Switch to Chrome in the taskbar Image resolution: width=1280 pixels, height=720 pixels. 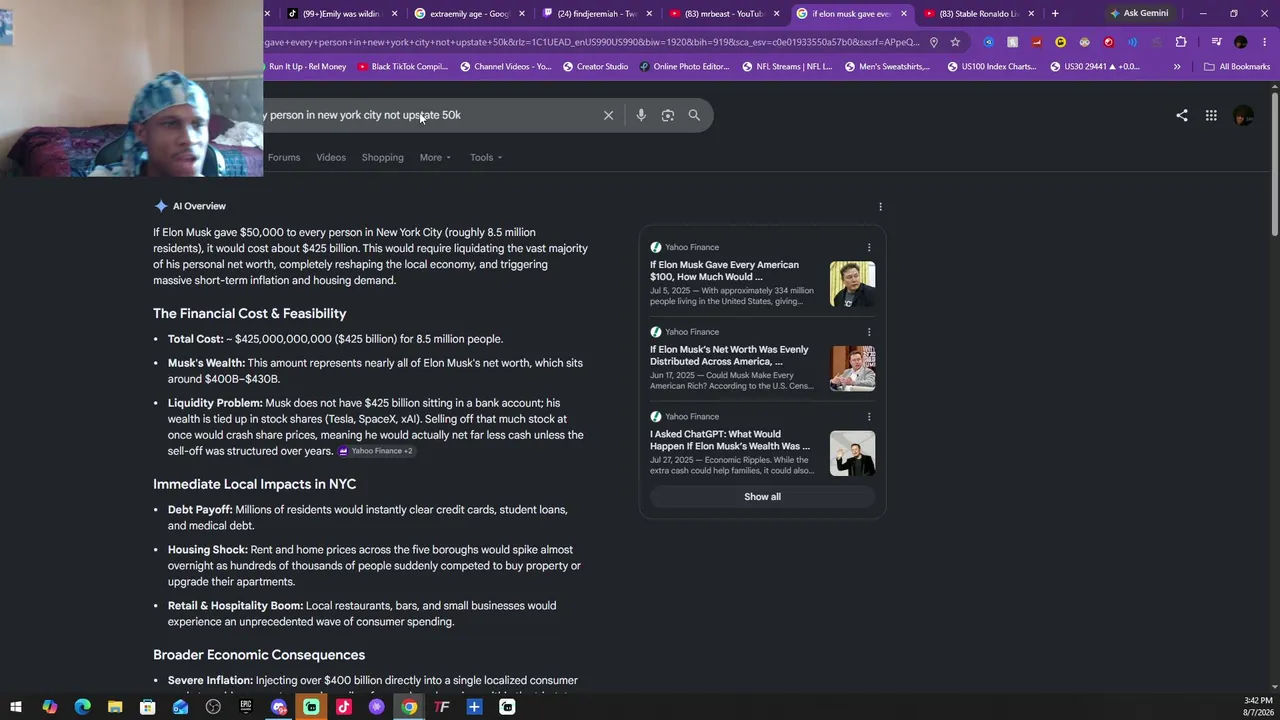(x=409, y=707)
